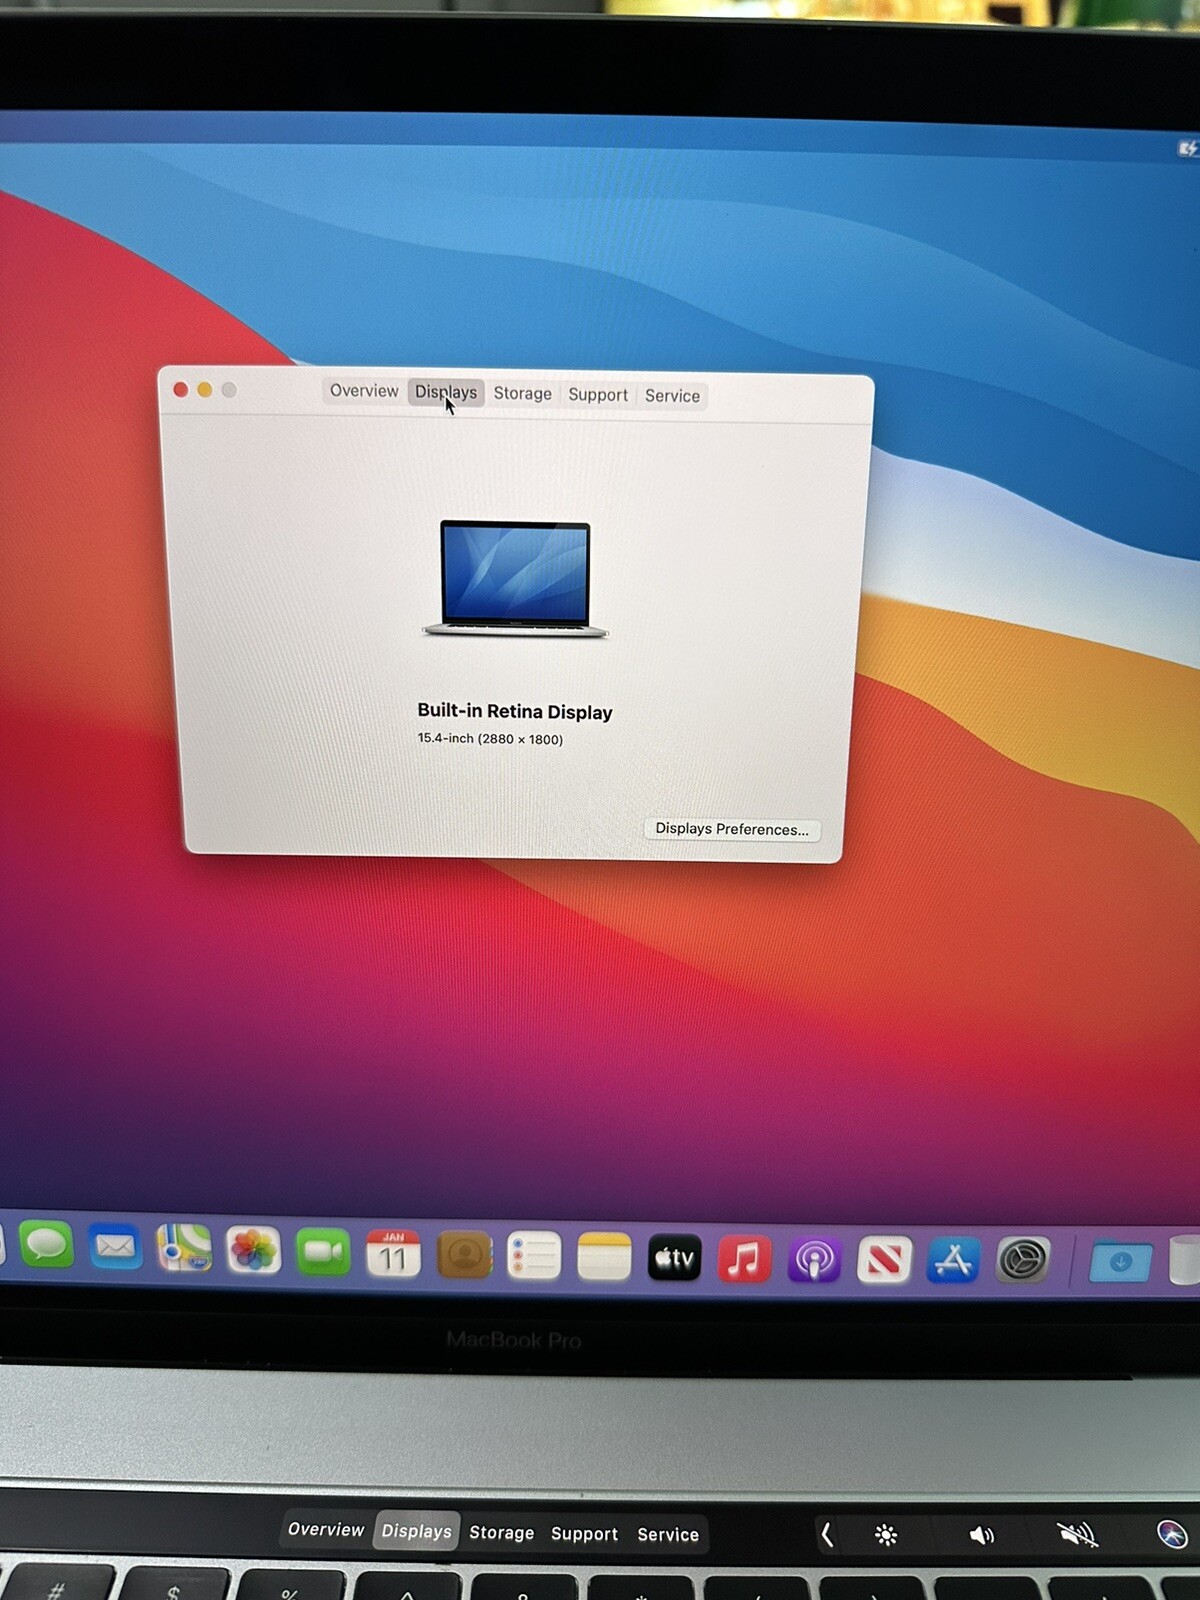Open System Preferences from Dock
This screenshot has width=1200, height=1600.
pyautogui.click(x=1023, y=1260)
